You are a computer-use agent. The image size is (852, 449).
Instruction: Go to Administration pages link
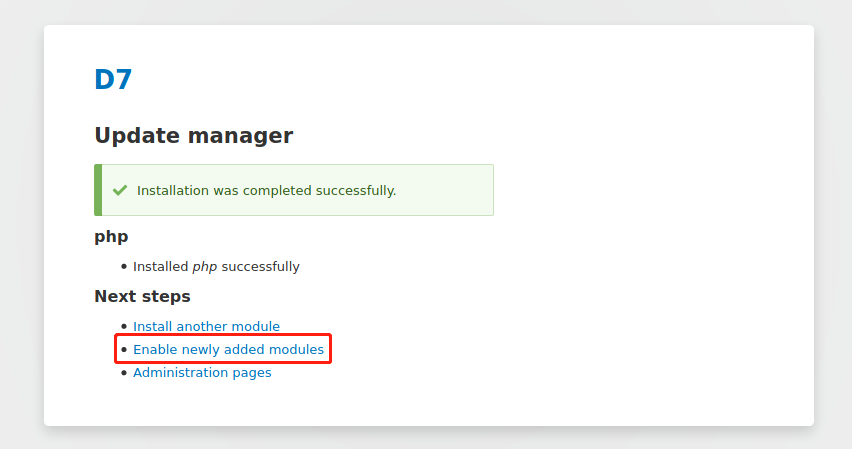202,373
